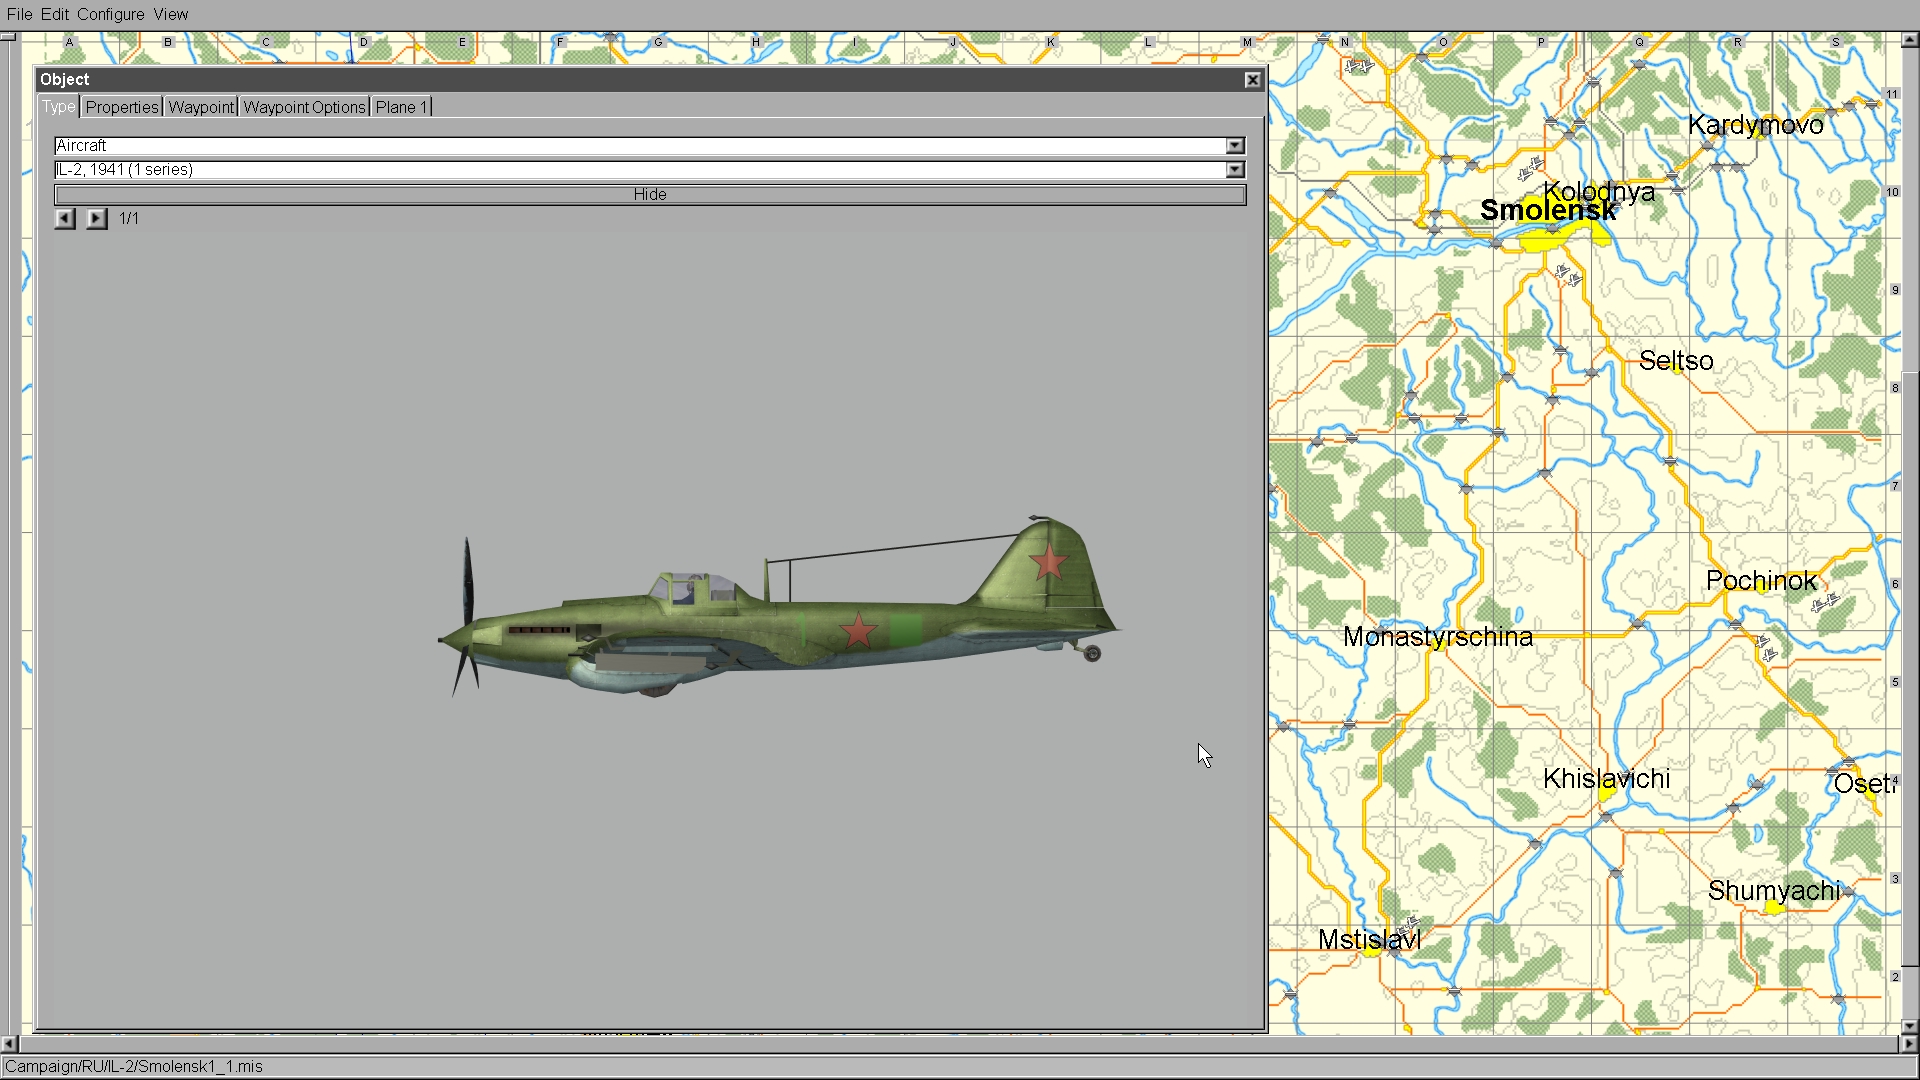Click the airfield icon south of Smolensk
Screen dimensions: 1920x1080
[1567, 275]
